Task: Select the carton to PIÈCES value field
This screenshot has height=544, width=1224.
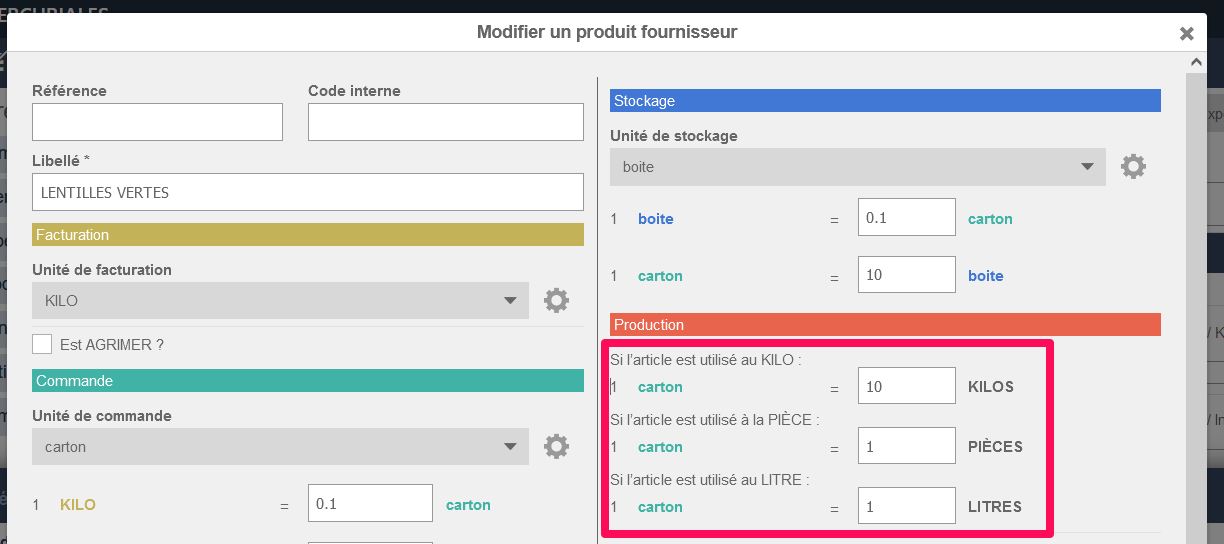Action: click(906, 446)
